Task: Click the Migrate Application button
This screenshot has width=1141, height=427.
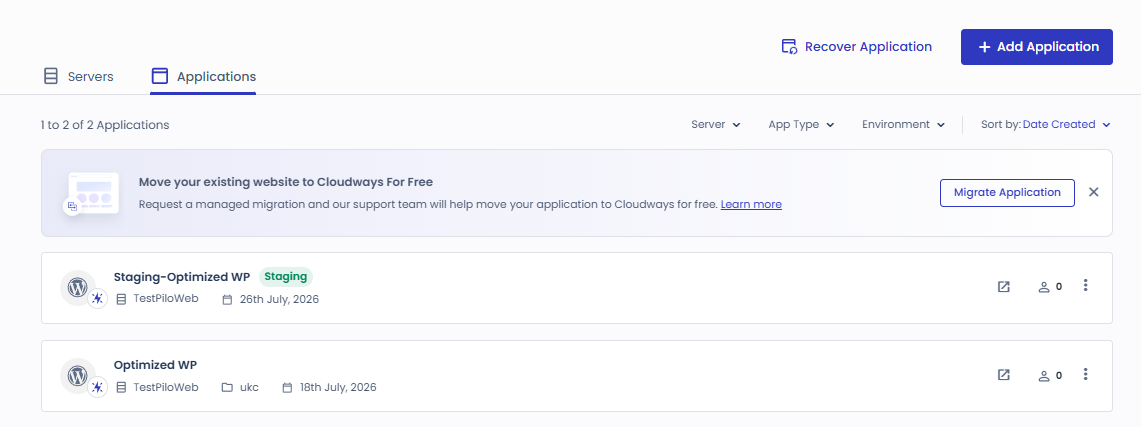Action: 1007,193
